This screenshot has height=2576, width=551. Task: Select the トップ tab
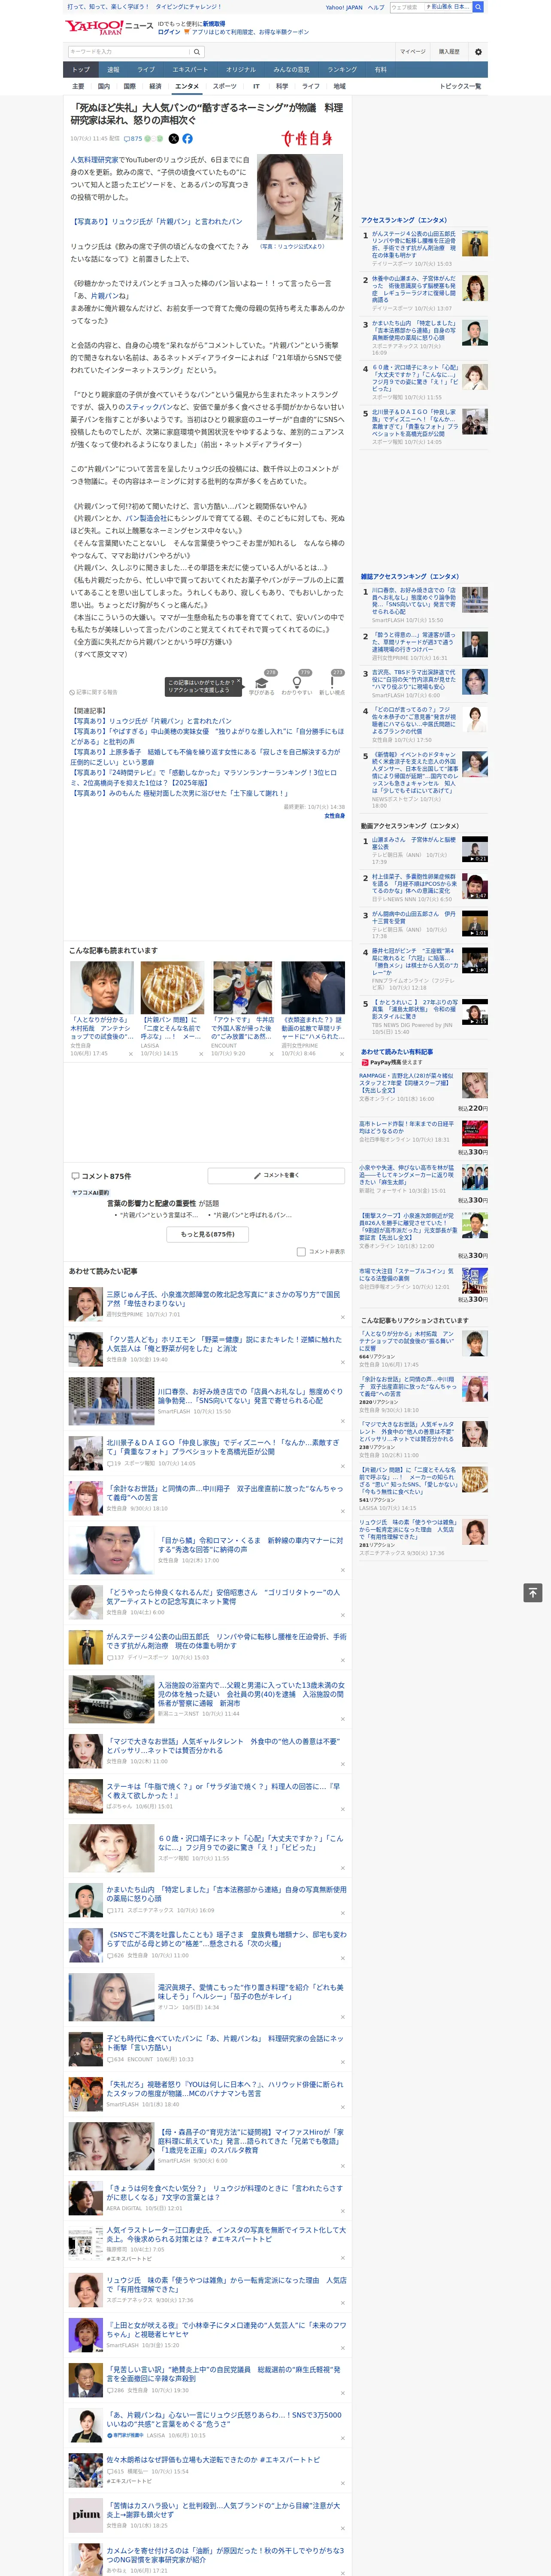tap(81, 70)
